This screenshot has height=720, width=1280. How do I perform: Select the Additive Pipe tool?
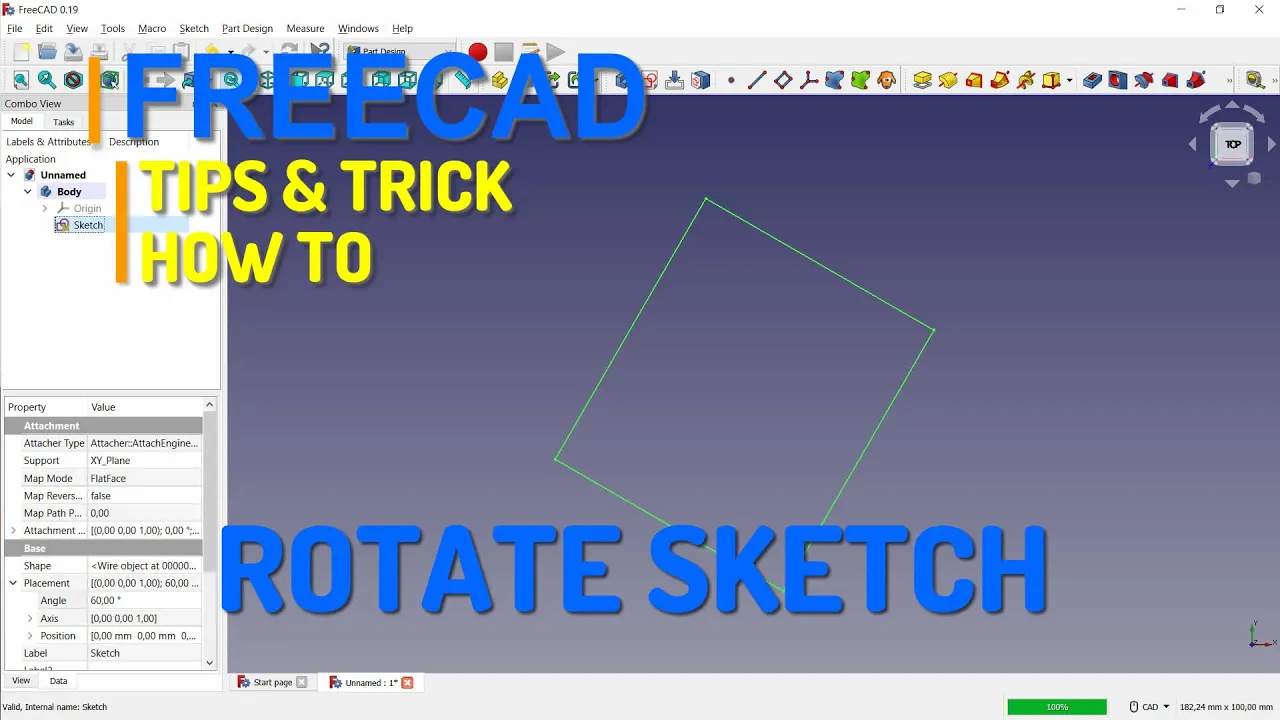[1000, 80]
